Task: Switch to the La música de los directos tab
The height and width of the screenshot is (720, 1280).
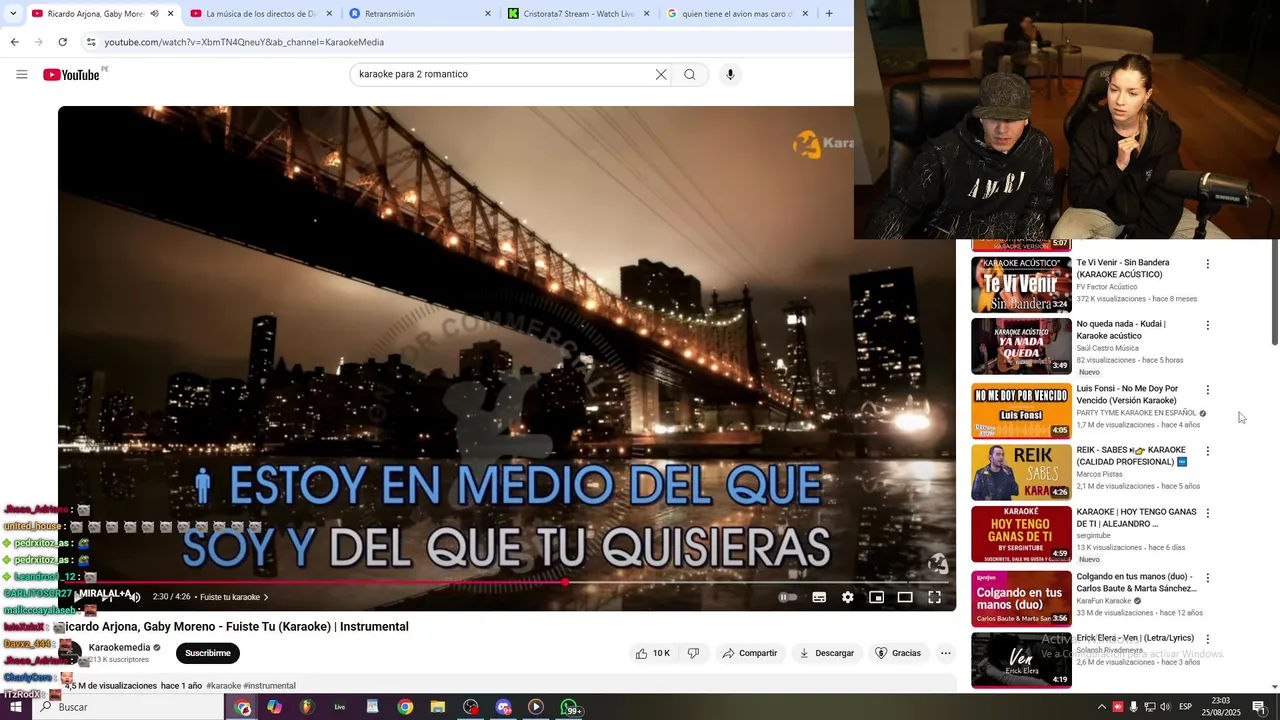Action: click(261, 14)
